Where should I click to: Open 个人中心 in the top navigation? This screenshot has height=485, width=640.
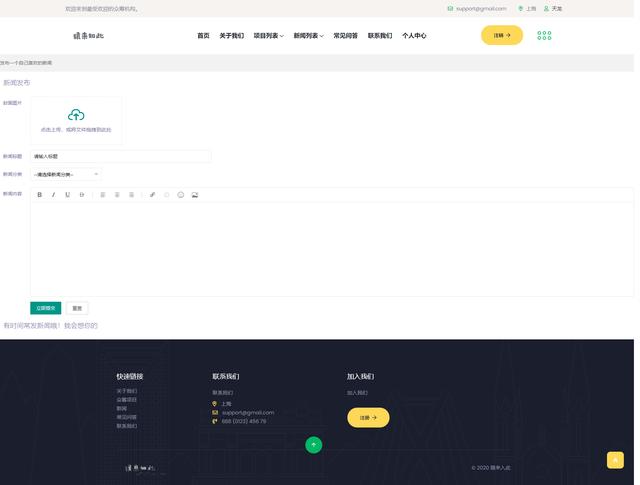point(414,36)
